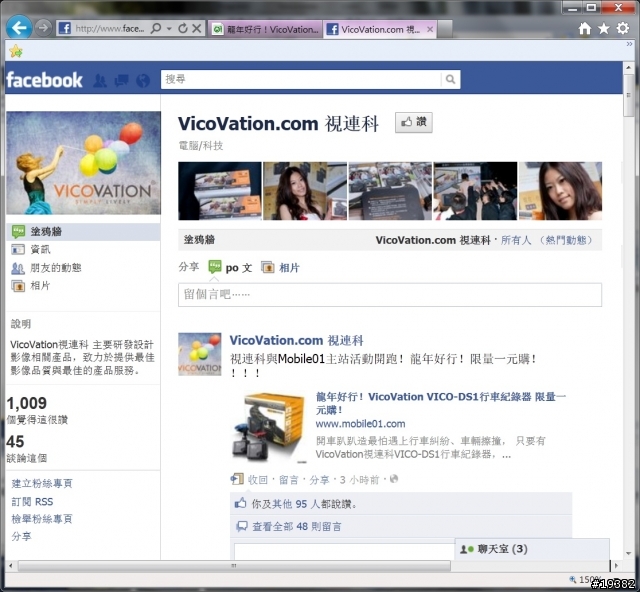Image resolution: width=640 pixels, height=592 pixels.
Task: Click the Facebook search magnifier button
Action: pos(450,79)
